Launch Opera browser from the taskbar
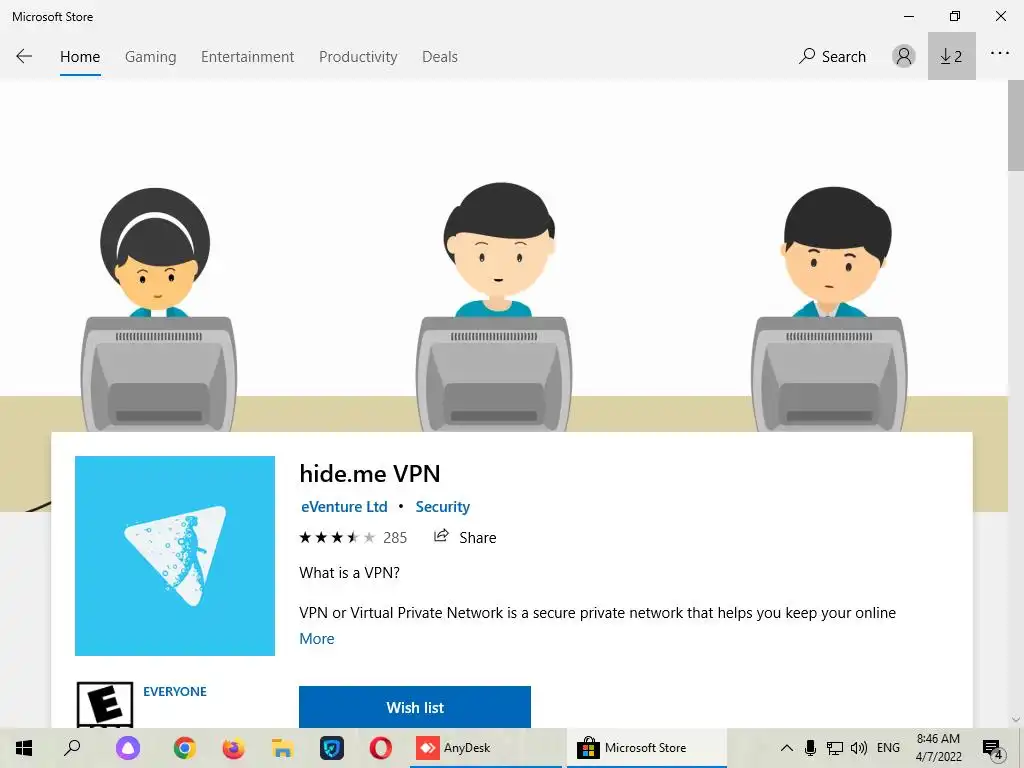1024x768 pixels. pyautogui.click(x=381, y=748)
